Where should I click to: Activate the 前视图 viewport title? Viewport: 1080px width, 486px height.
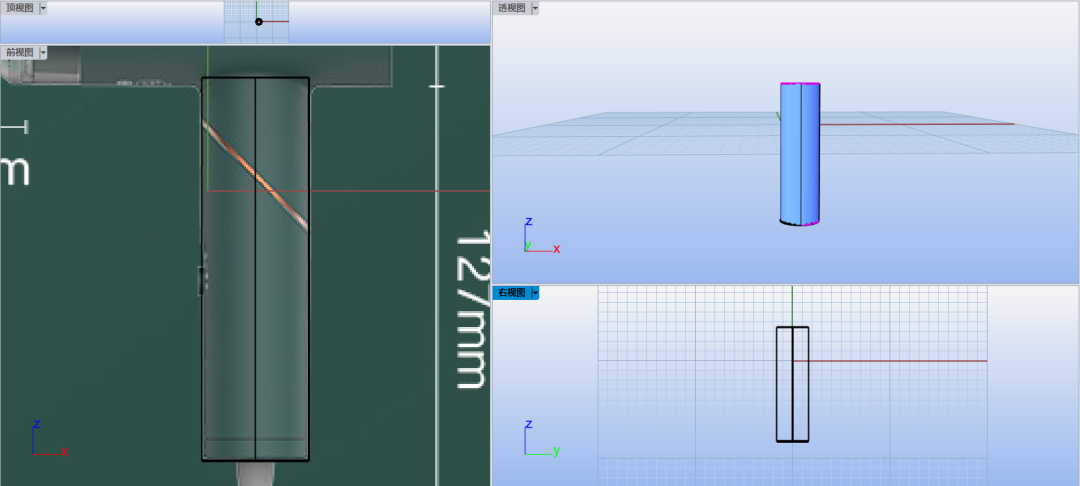coord(20,52)
